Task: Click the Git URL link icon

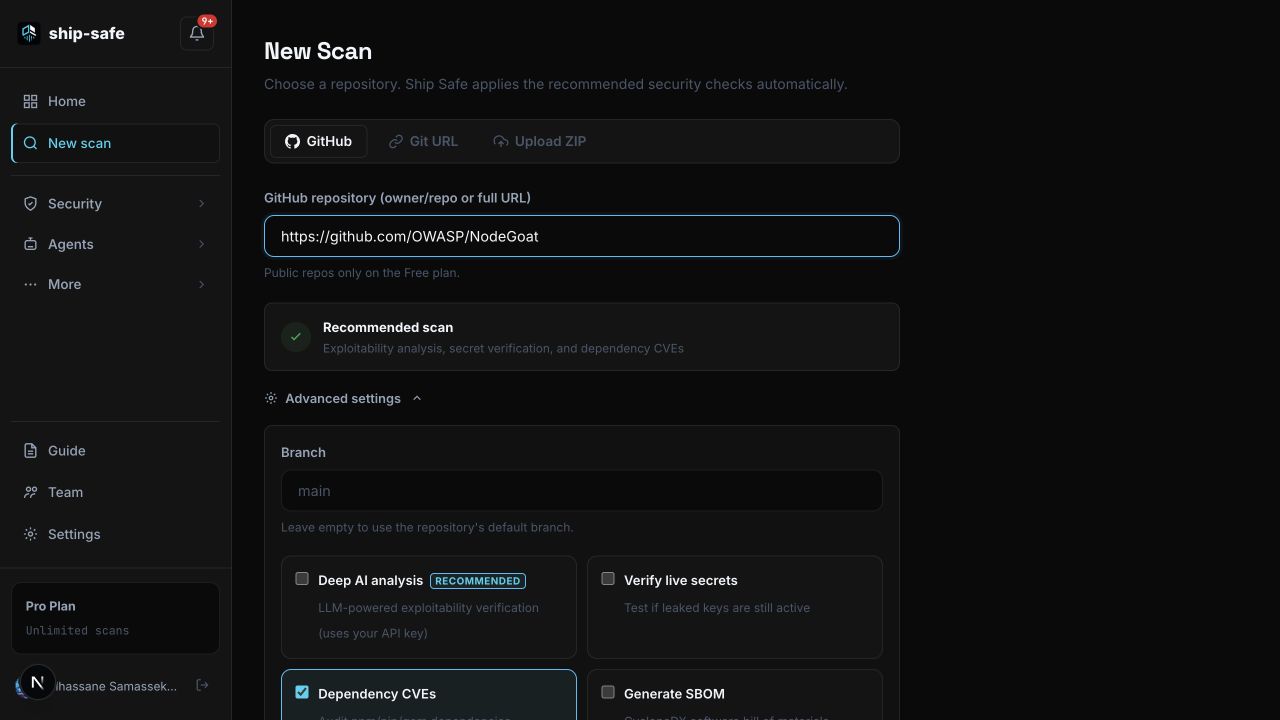Action: coord(396,141)
